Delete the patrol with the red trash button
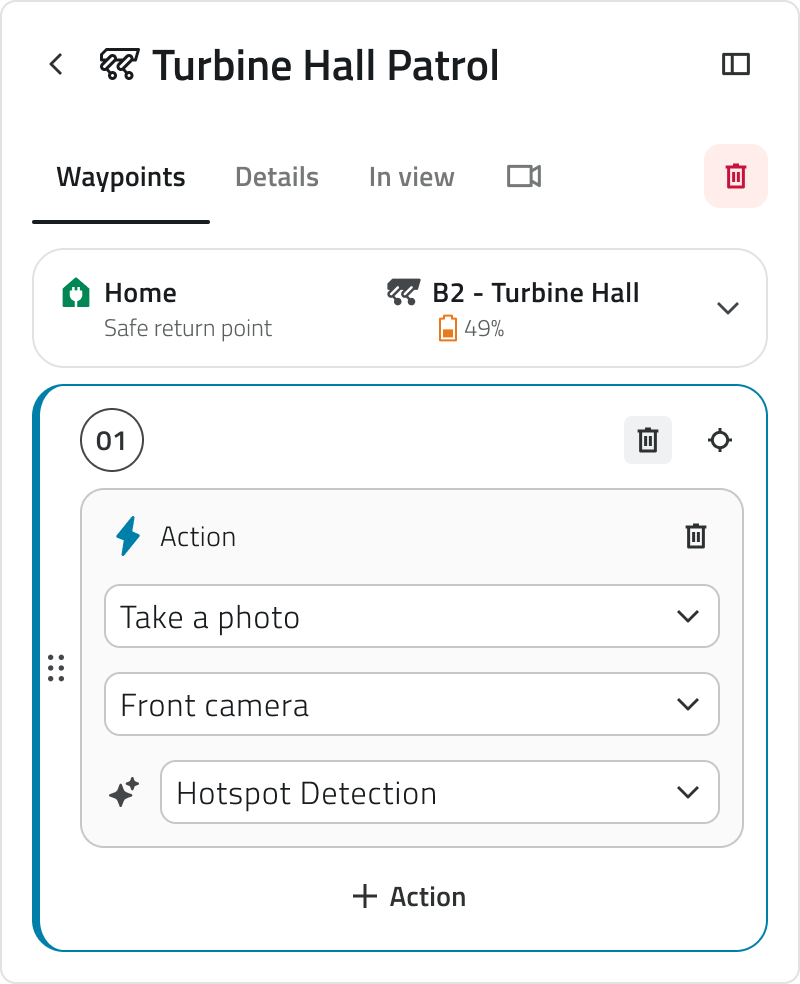The width and height of the screenshot is (800, 984). 735,176
